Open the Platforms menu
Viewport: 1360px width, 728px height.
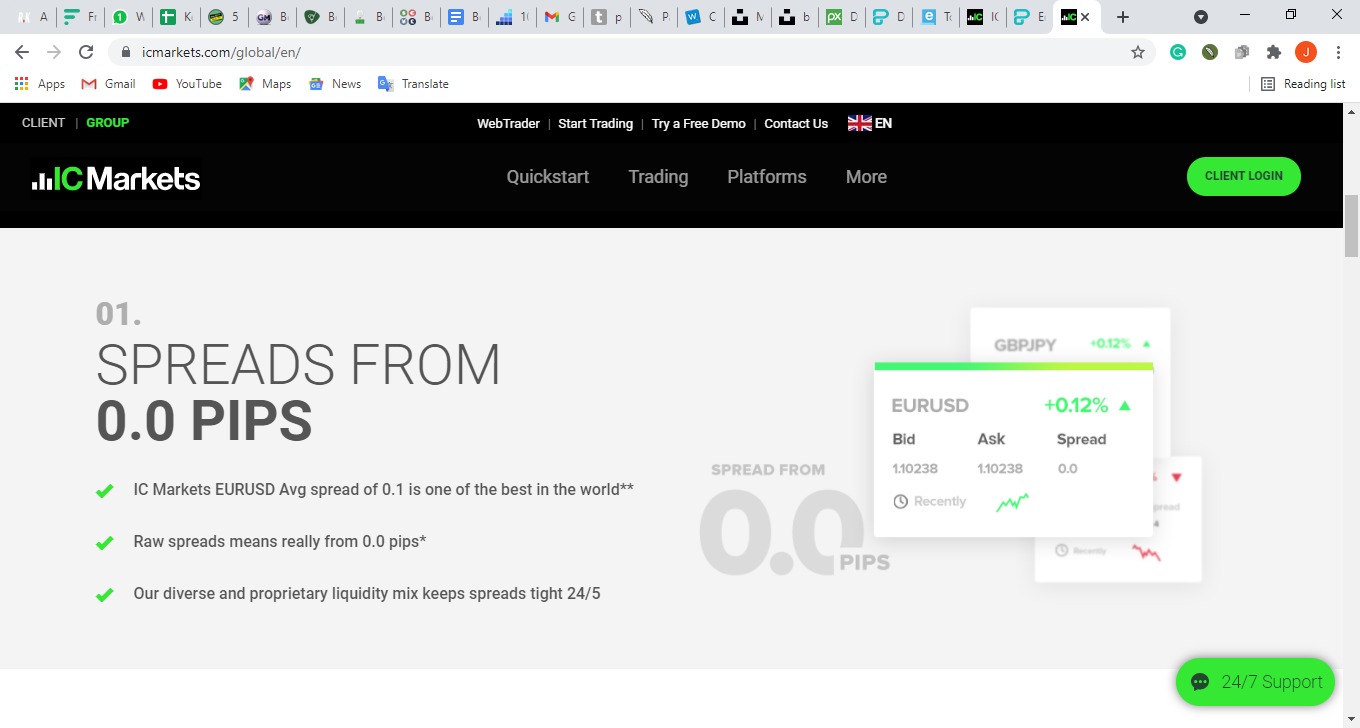(767, 177)
